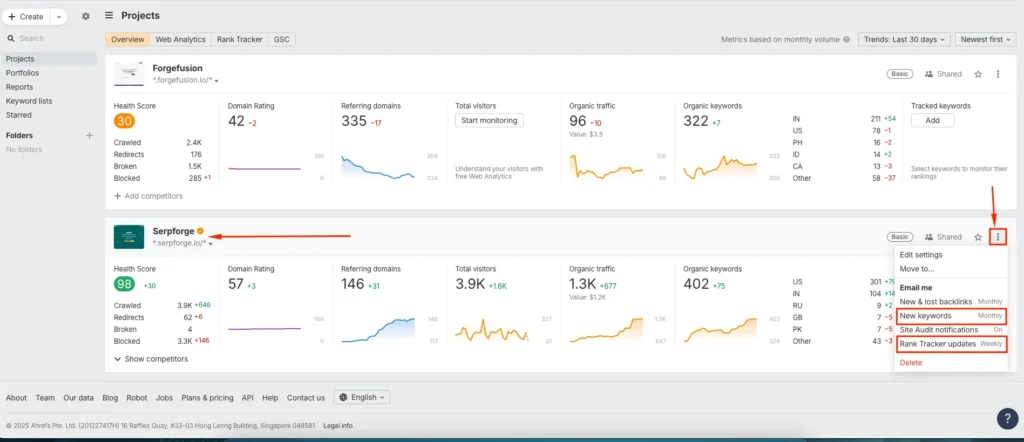Viewport: 1024px width, 442px height.
Task: Click the settings gear icon near Create
Action: [85, 16]
